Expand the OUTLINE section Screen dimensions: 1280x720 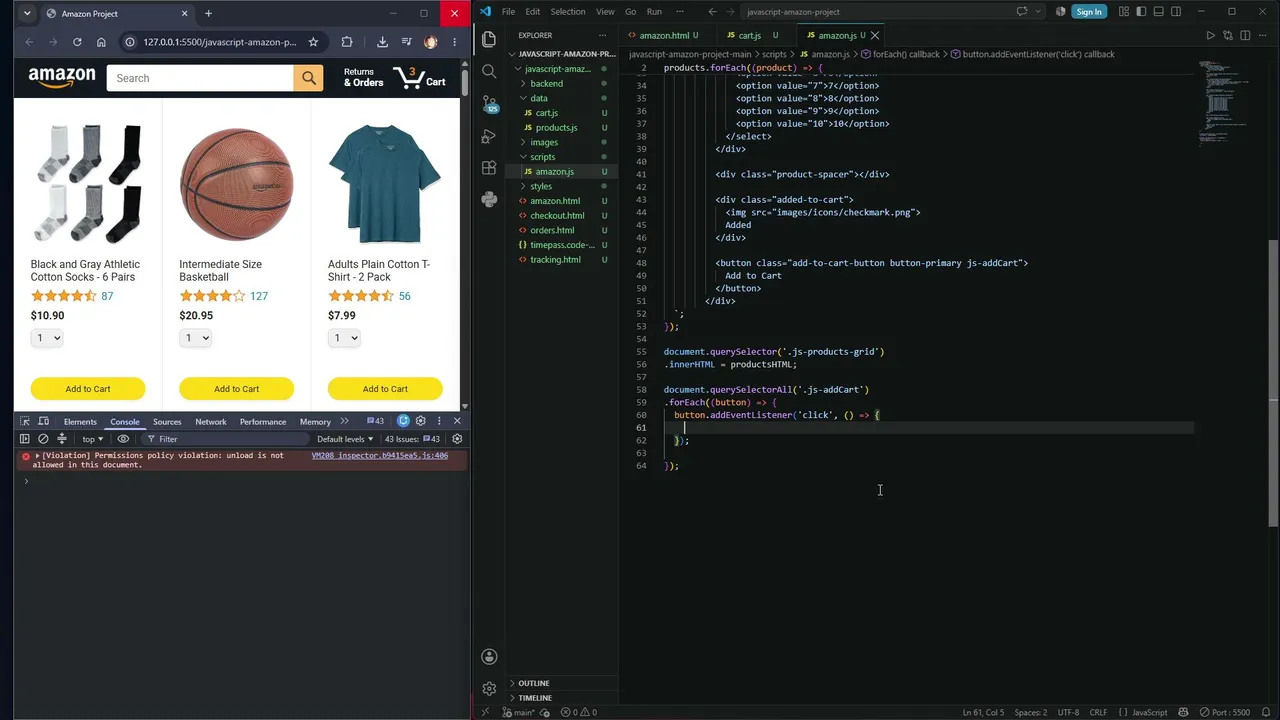coord(534,683)
